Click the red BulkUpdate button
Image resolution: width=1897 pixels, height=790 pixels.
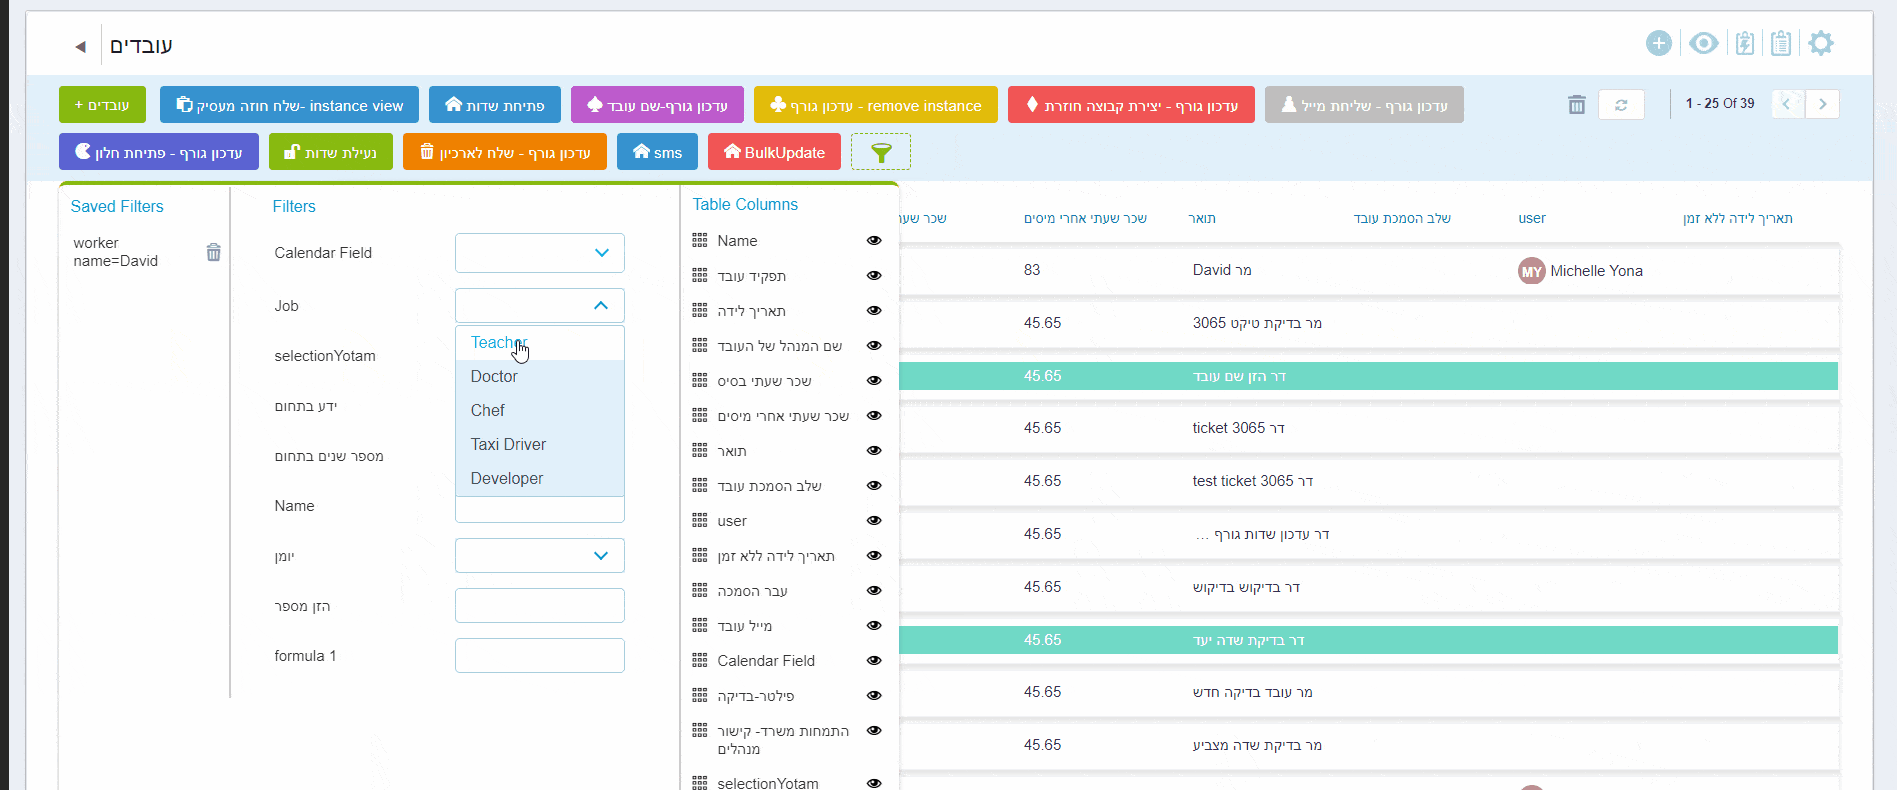point(774,152)
